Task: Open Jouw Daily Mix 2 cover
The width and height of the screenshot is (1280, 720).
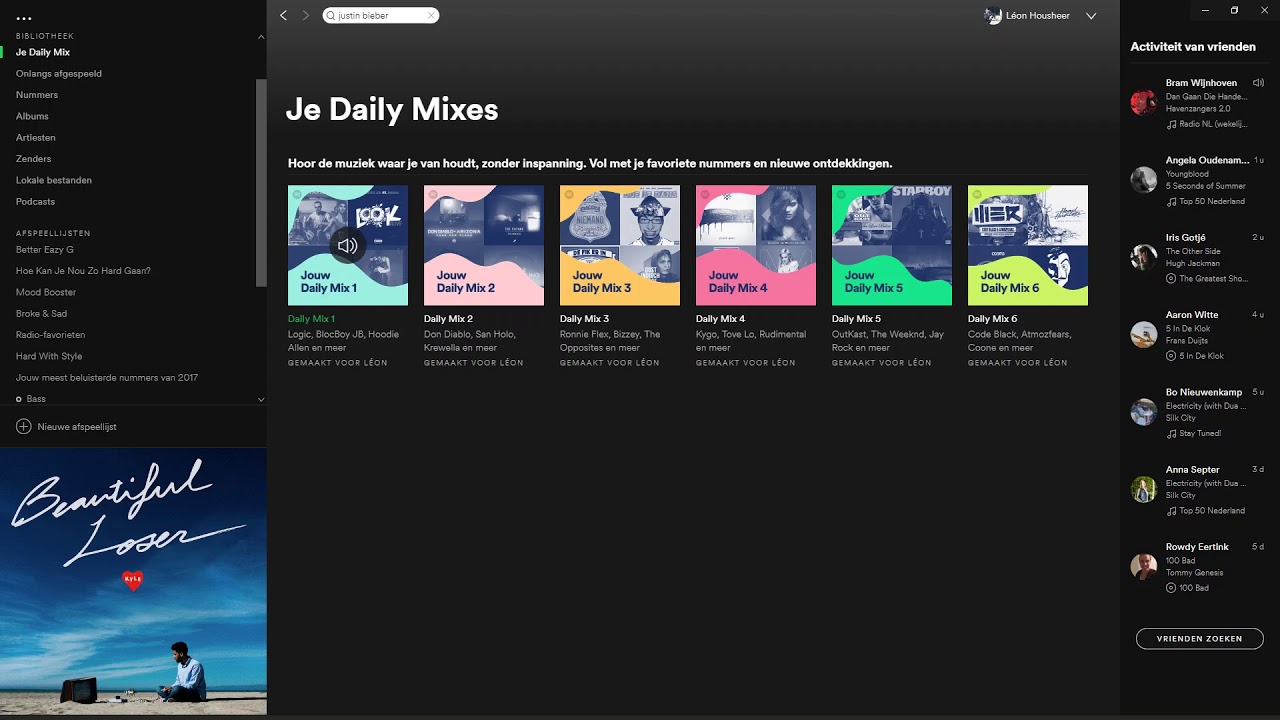Action: point(484,245)
